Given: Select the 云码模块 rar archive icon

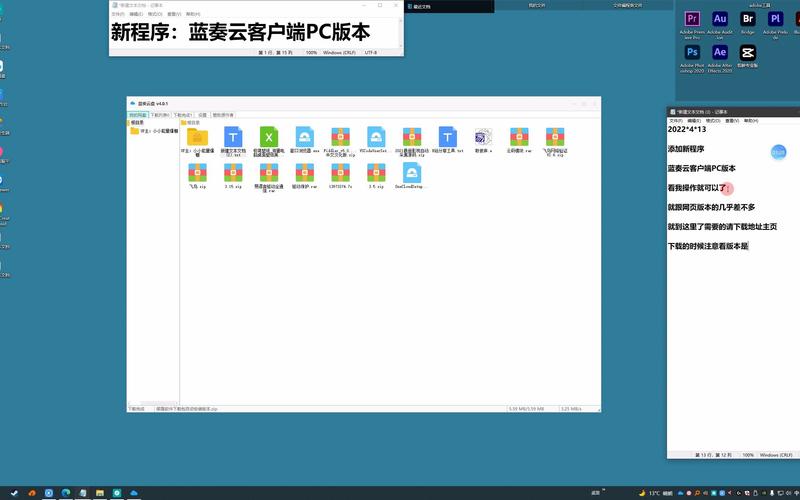Looking at the screenshot, I should (x=519, y=137).
